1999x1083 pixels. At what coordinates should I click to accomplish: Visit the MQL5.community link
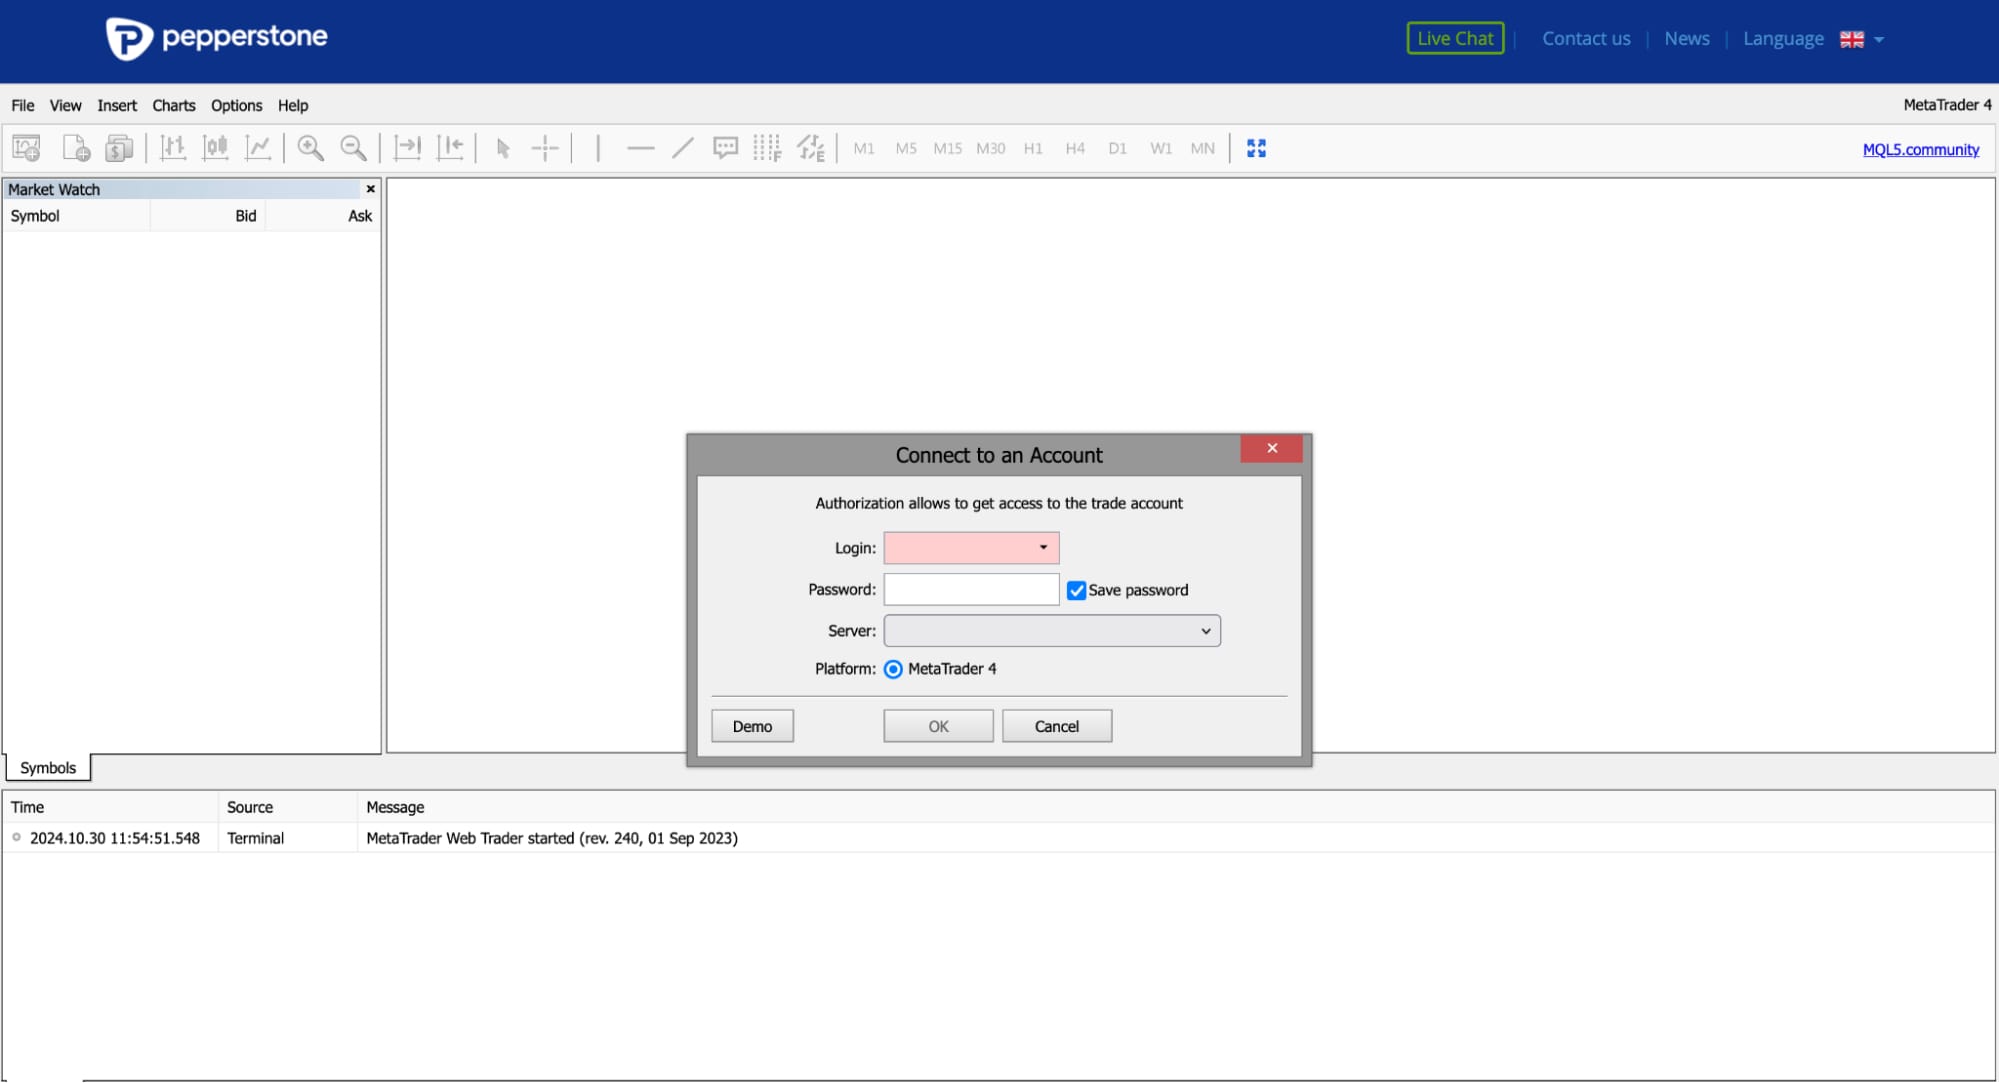click(1921, 149)
